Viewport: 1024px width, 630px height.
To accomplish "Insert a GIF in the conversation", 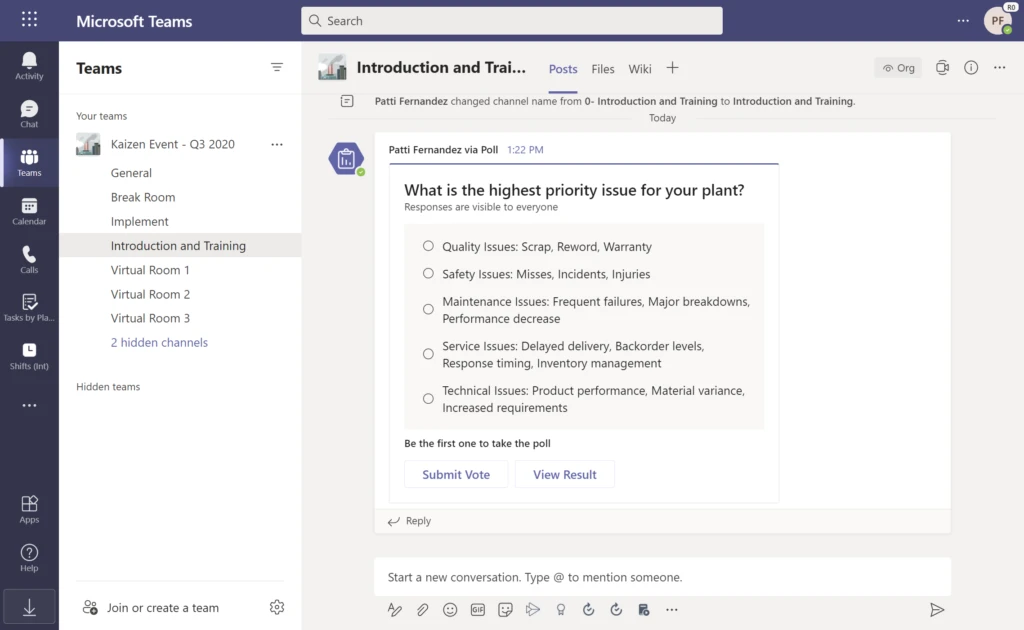I will [477, 609].
